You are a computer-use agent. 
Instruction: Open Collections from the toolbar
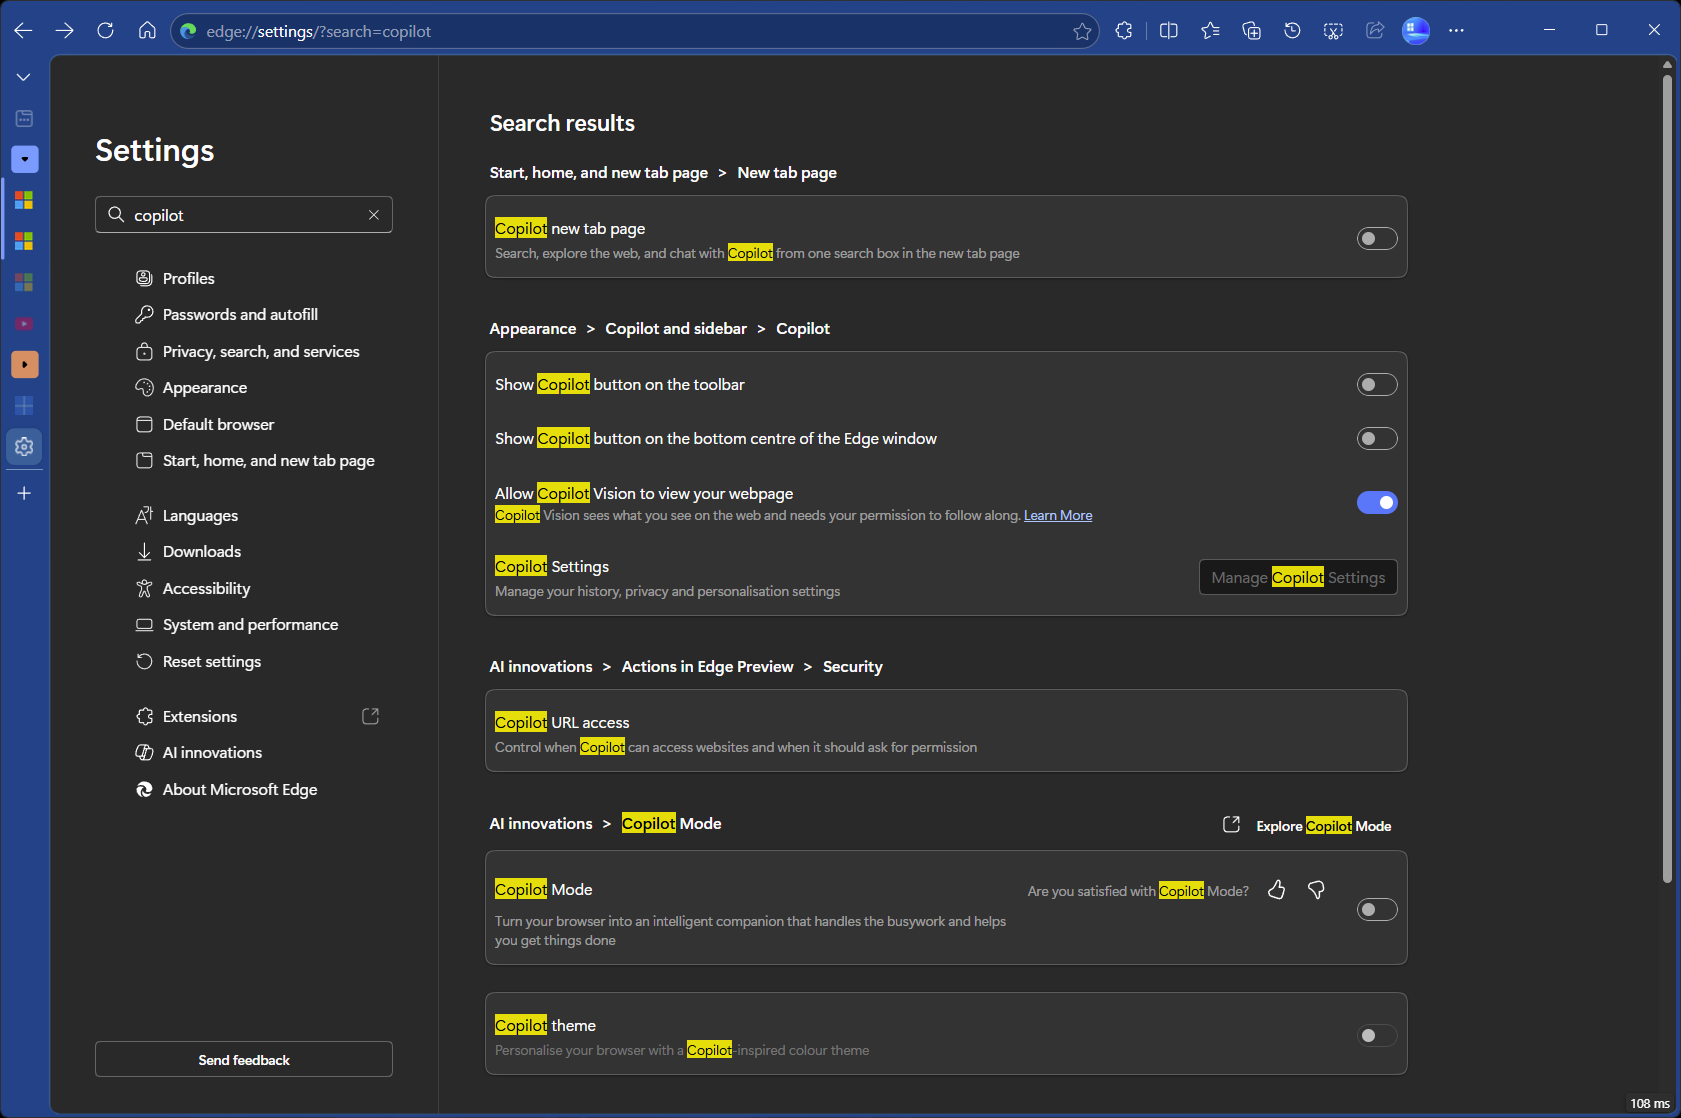pyautogui.click(x=1251, y=31)
